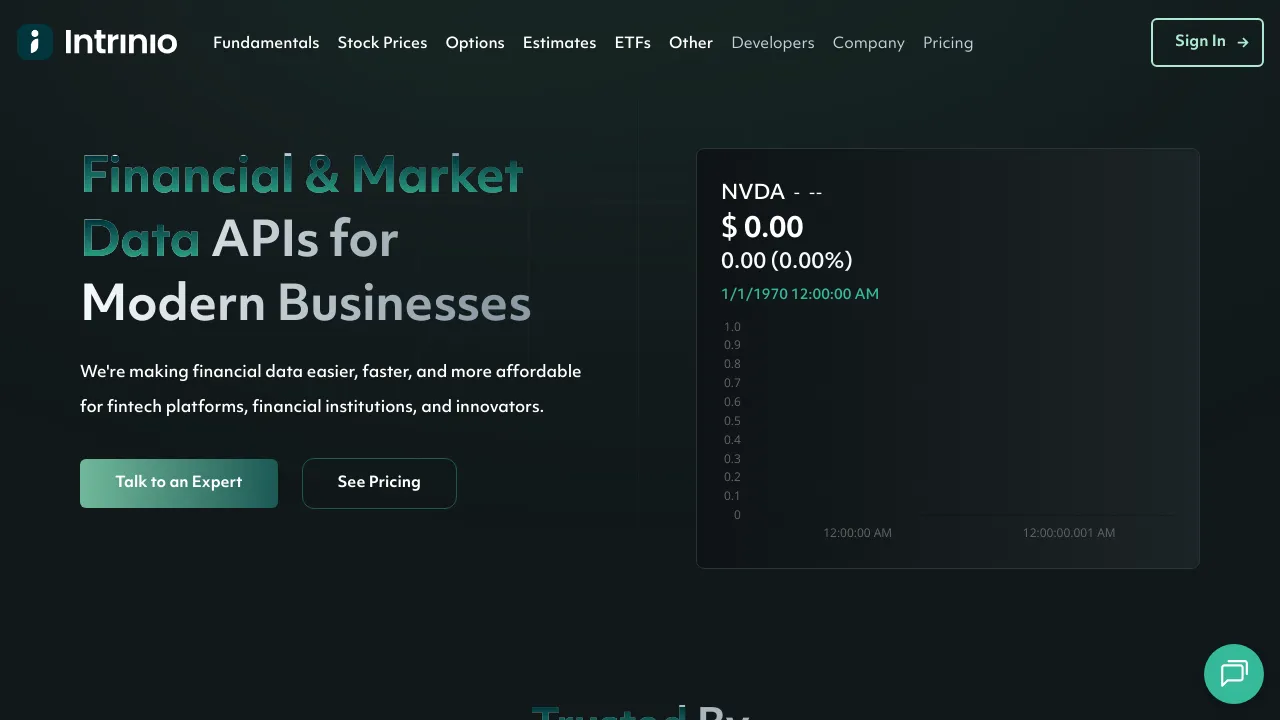Image resolution: width=1280 pixels, height=720 pixels.
Task: Click the 12:00:00.001 AM axis label
Action: click(1069, 533)
